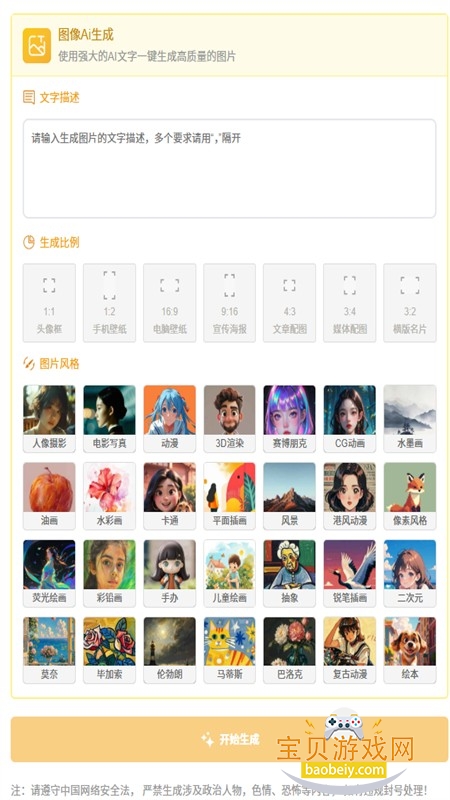The height and width of the screenshot is (800, 450).
Task: Click the text description input box
Action: click(x=230, y=168)
